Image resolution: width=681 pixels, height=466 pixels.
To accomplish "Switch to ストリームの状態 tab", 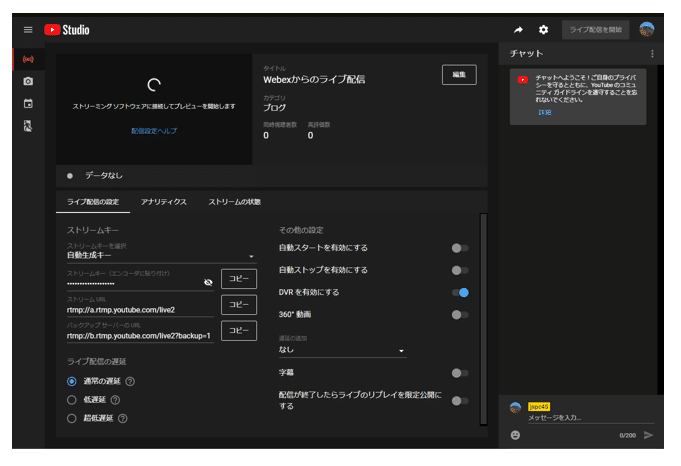I will 235,202.
